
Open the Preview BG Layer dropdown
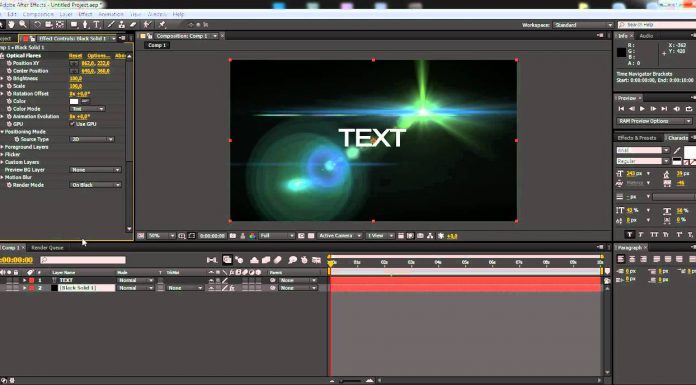pos(95,170)
